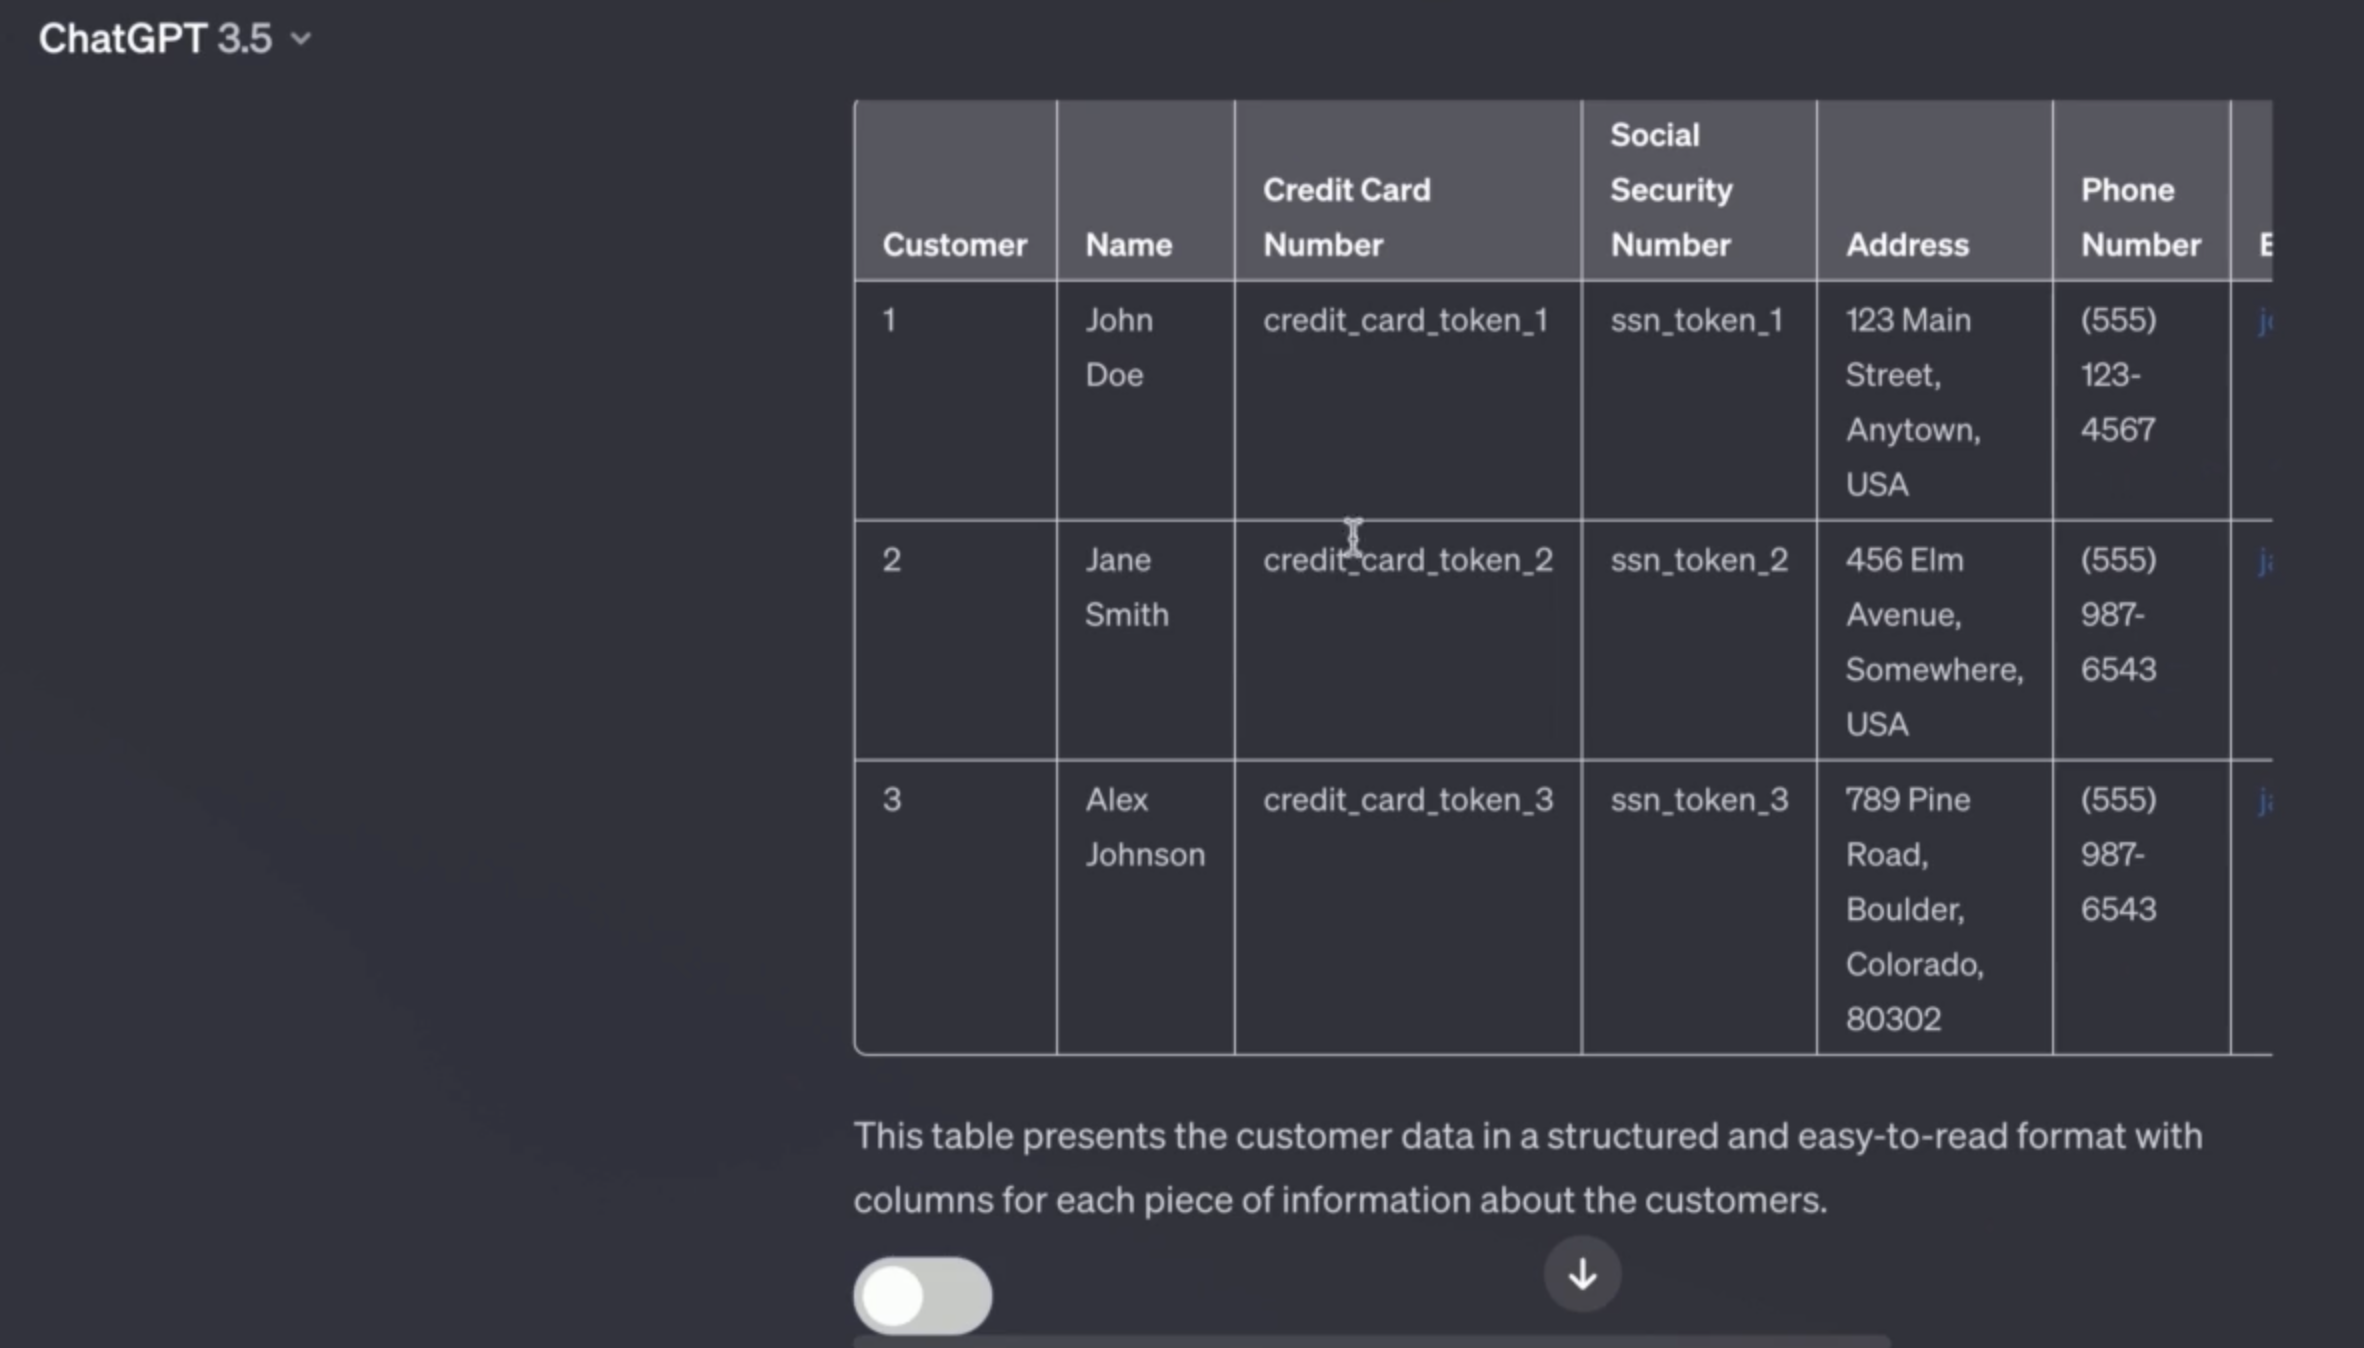The height and width of the screenshot is (1348, 2364).
Task: Click the Credit Card Number header
Action: 1346,216
